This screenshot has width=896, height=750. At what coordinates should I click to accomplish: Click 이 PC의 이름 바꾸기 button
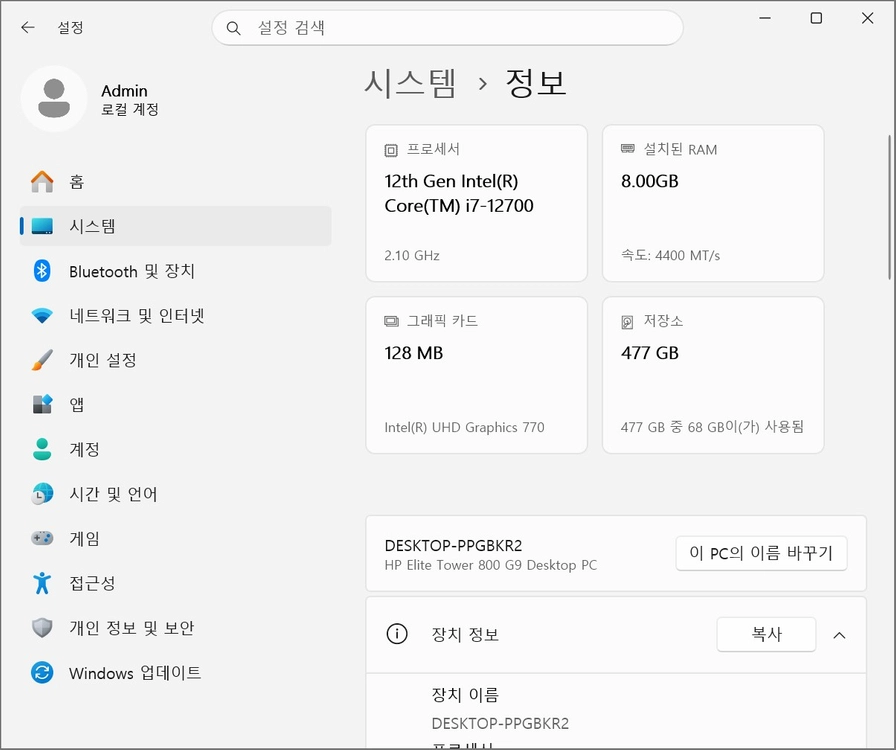click(761, 553)
